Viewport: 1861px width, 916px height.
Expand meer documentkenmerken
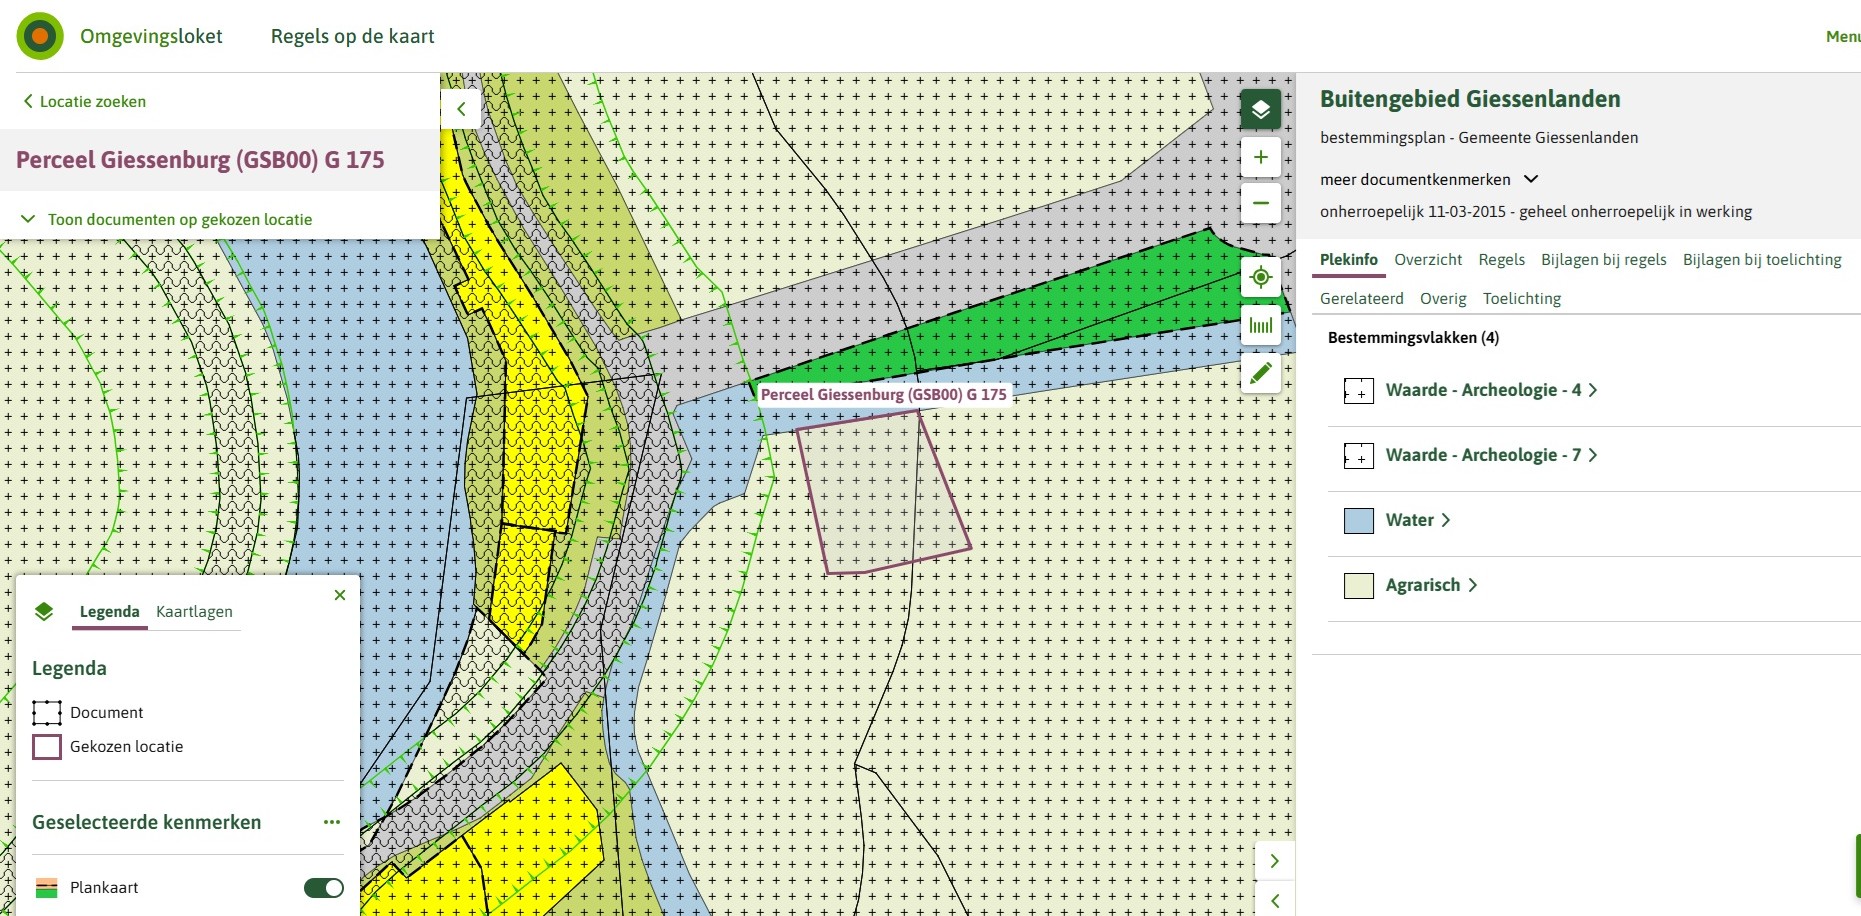click(x=1428, y=180)
